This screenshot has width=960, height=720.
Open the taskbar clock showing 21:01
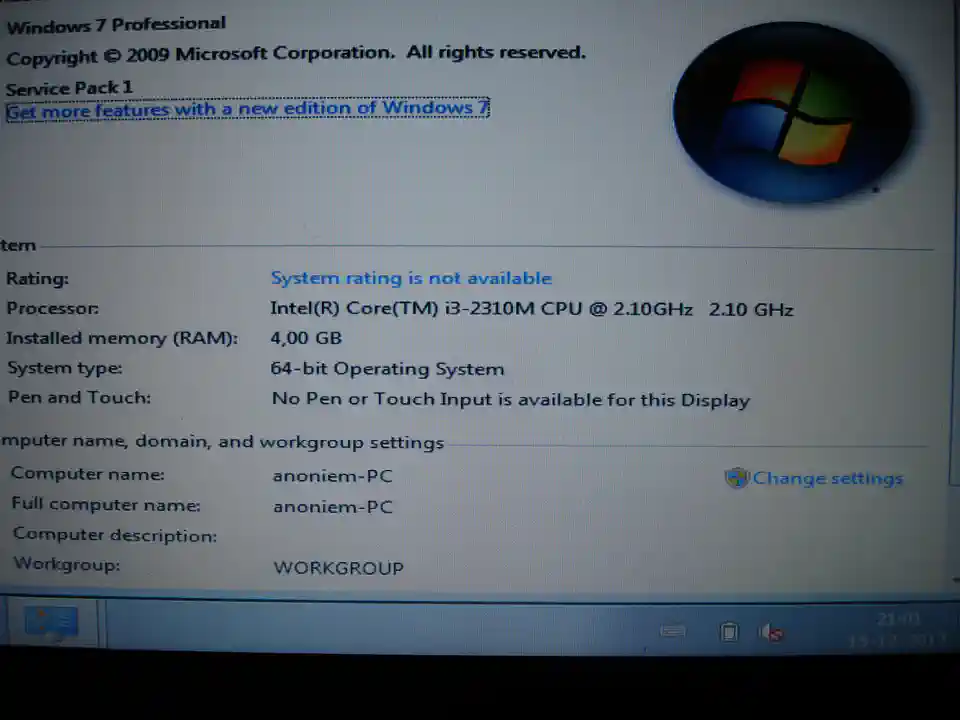898,630
